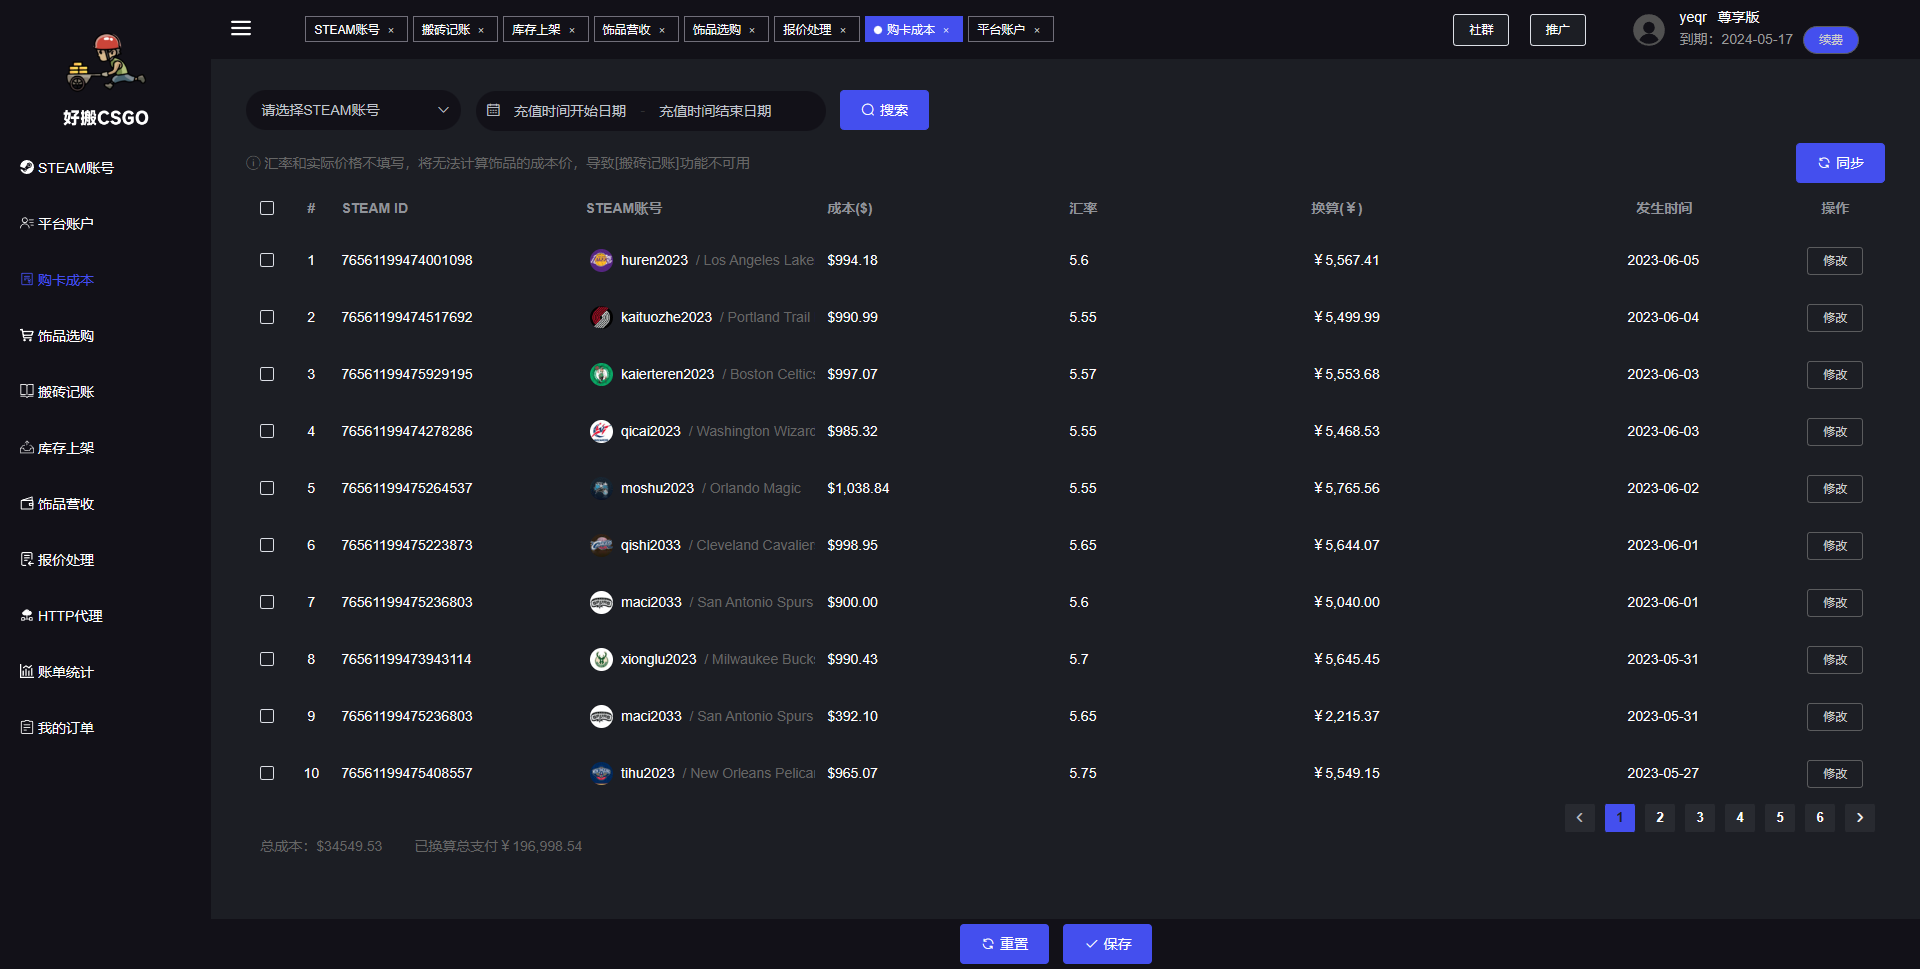Click maci2033 avatar in row 9
1920x969 pixels.
tap(601, 716)
